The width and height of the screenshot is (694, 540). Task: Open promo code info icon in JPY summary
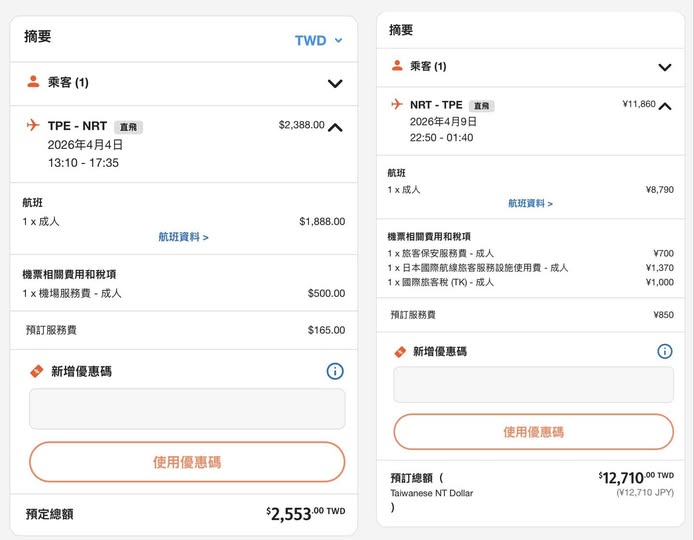tap(664, 351)
